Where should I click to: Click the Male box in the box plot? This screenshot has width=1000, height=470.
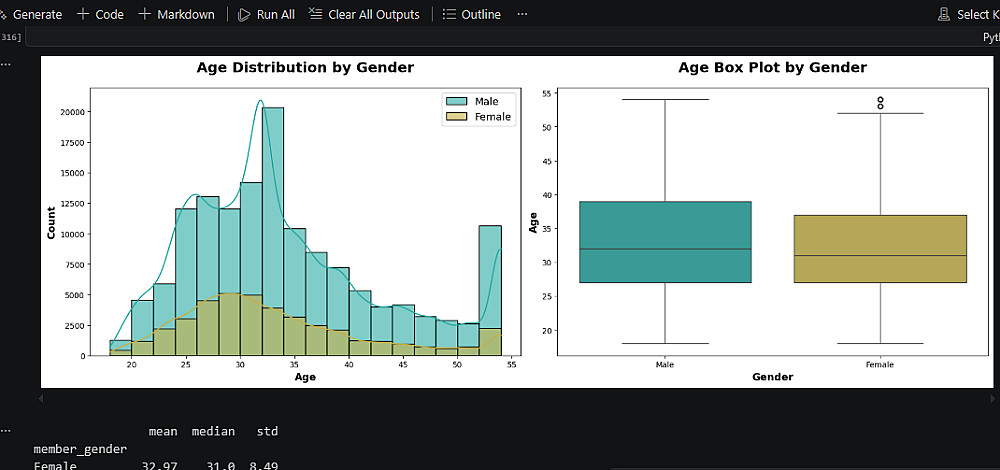coord(665,242)
